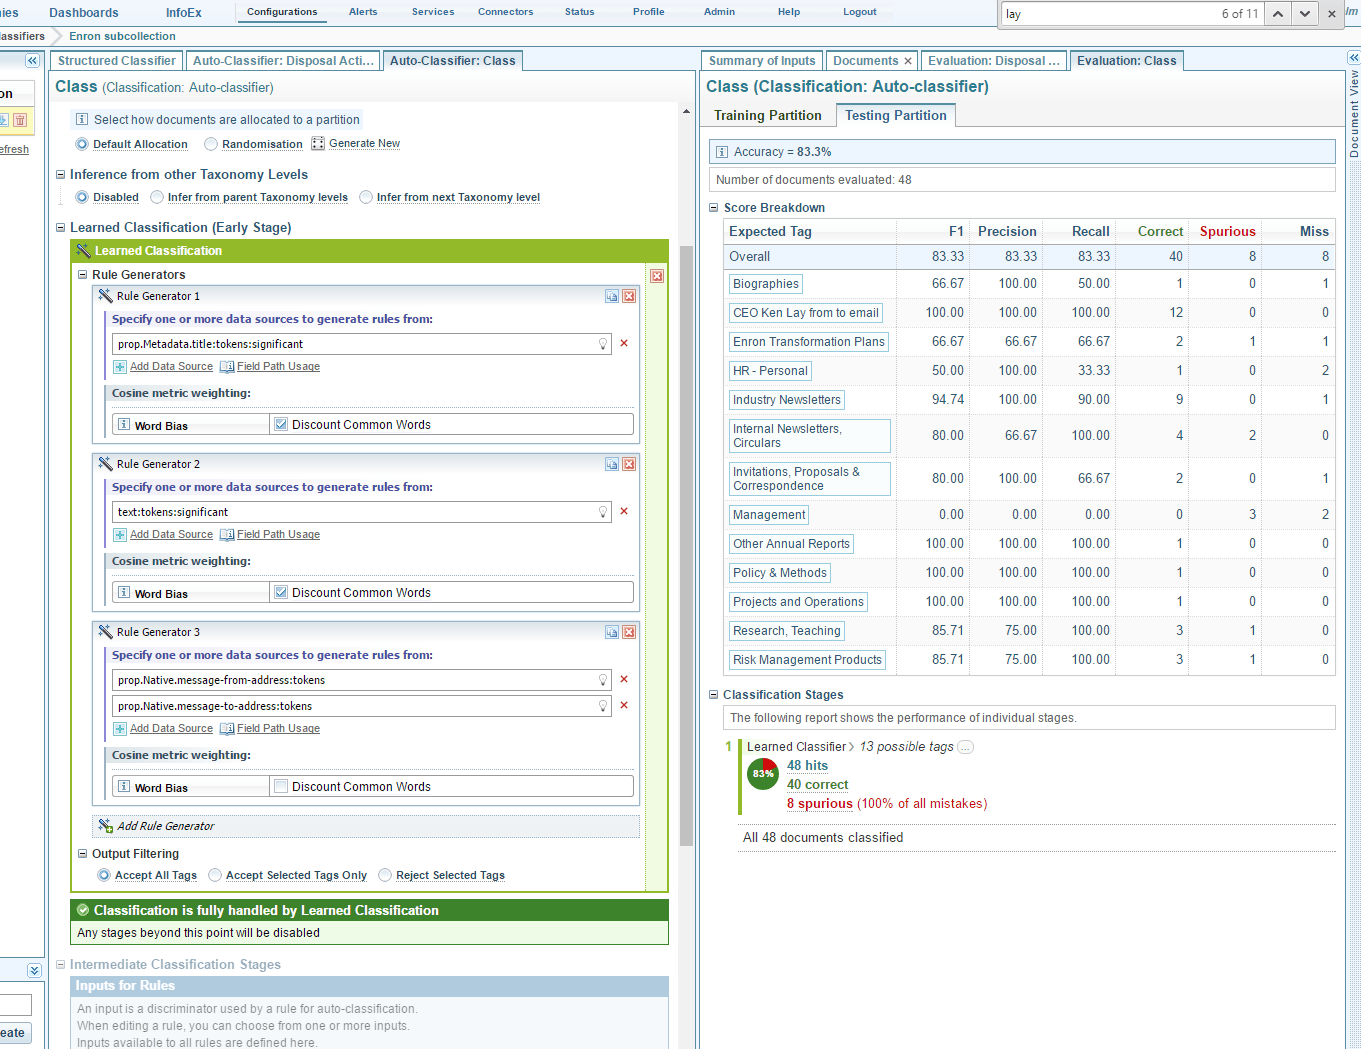Select Default Allocation radio button

point(82,144)
